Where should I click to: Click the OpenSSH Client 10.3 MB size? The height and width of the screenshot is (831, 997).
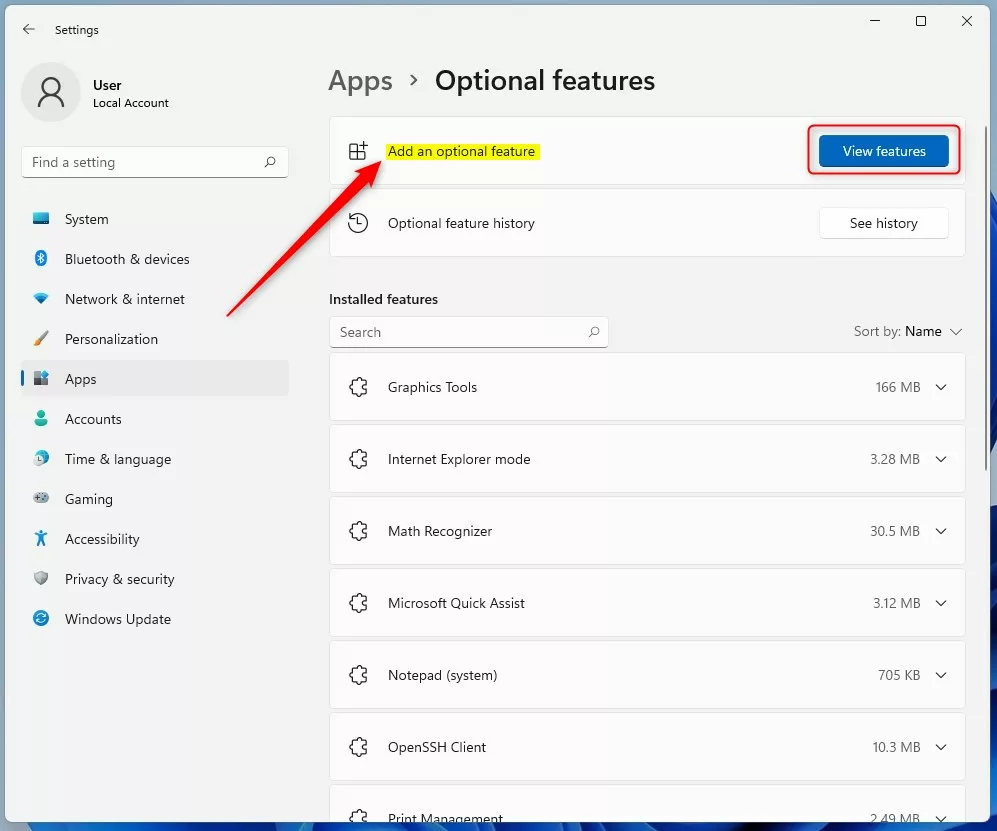(x=896, y=747)
